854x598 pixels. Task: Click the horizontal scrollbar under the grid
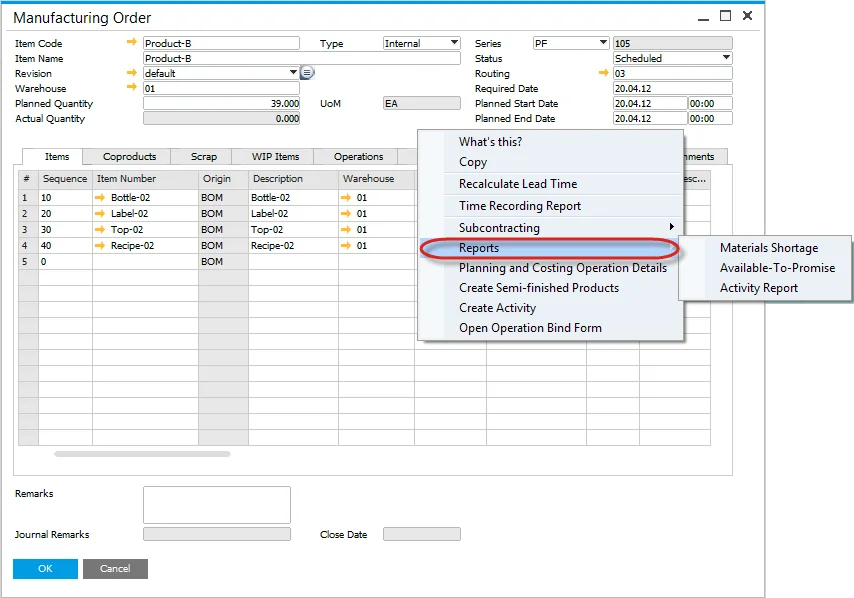tap(142, 454)
